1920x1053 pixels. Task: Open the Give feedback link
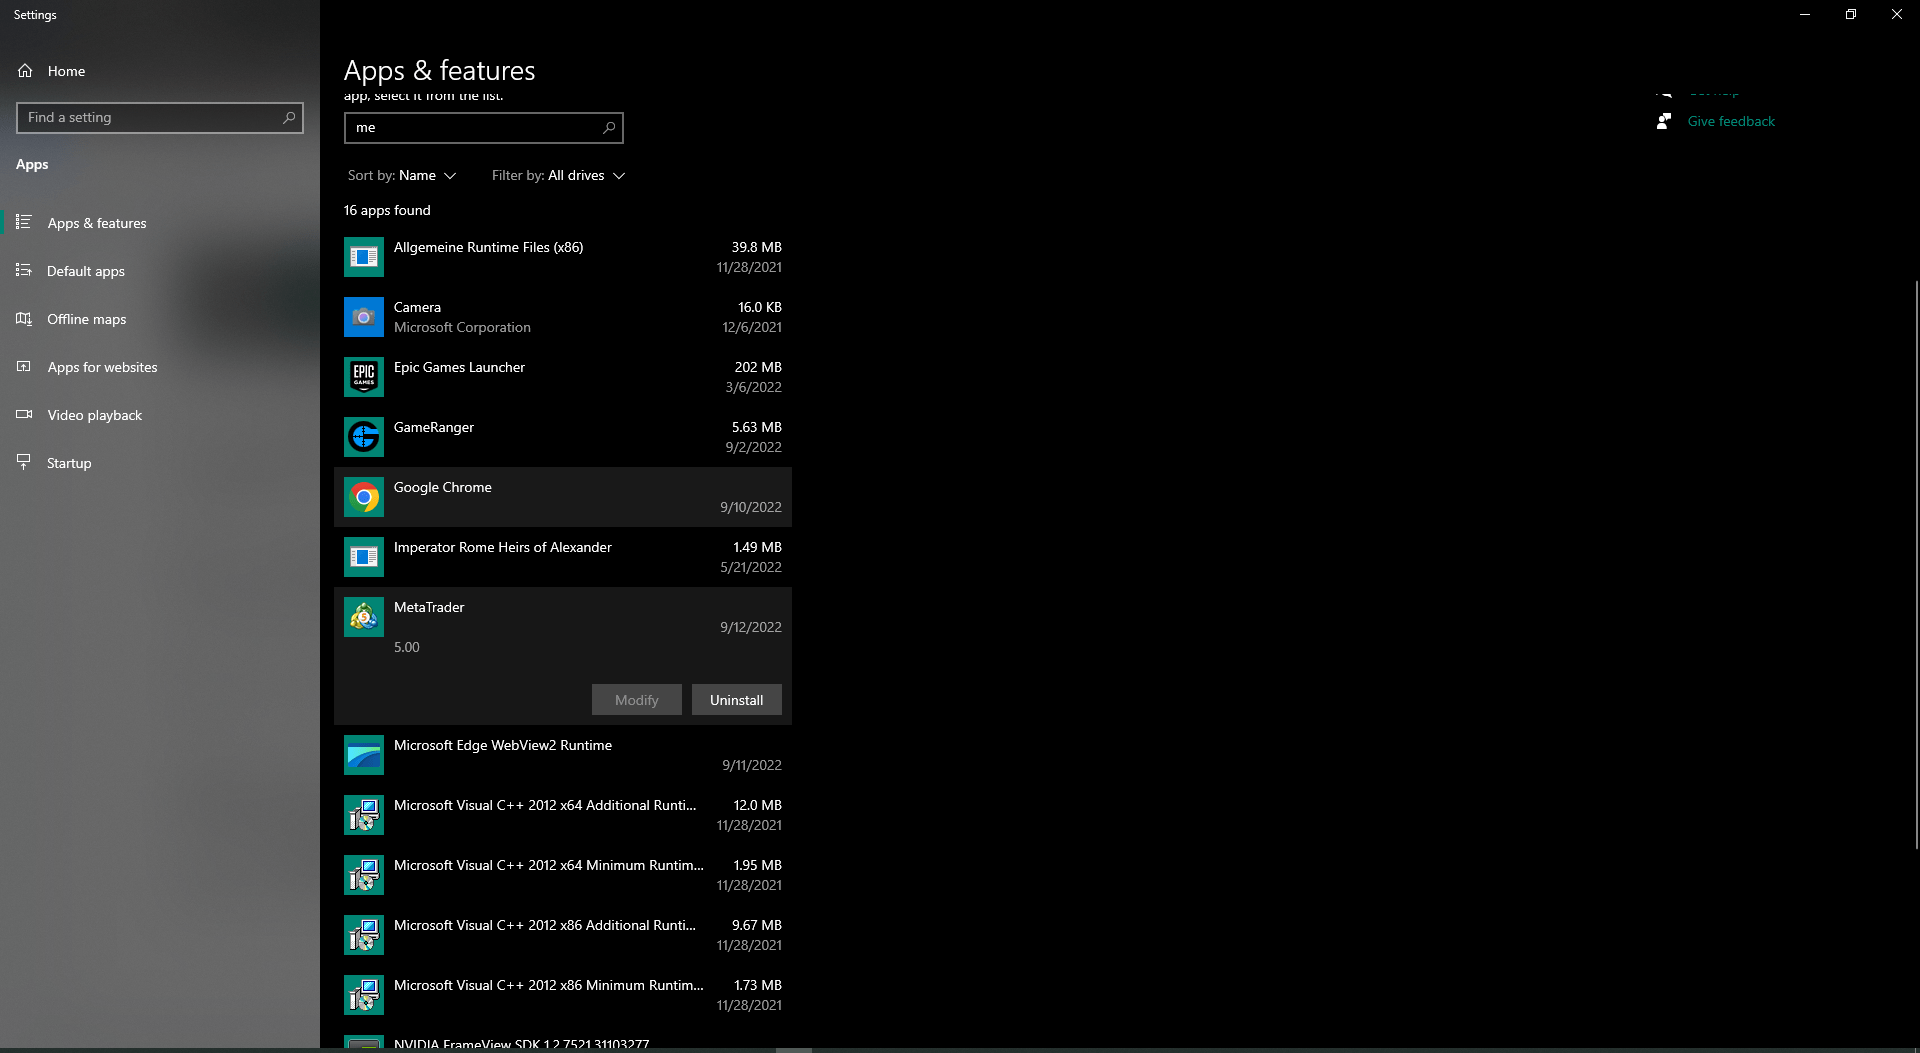pyautogui.click(x=1731, y=121)
